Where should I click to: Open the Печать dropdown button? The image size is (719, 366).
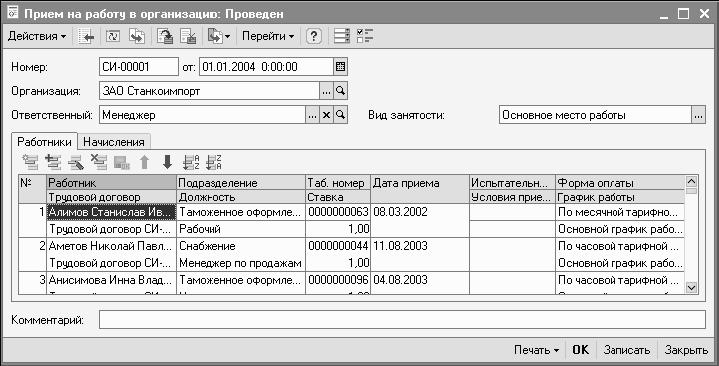(536, 350)
